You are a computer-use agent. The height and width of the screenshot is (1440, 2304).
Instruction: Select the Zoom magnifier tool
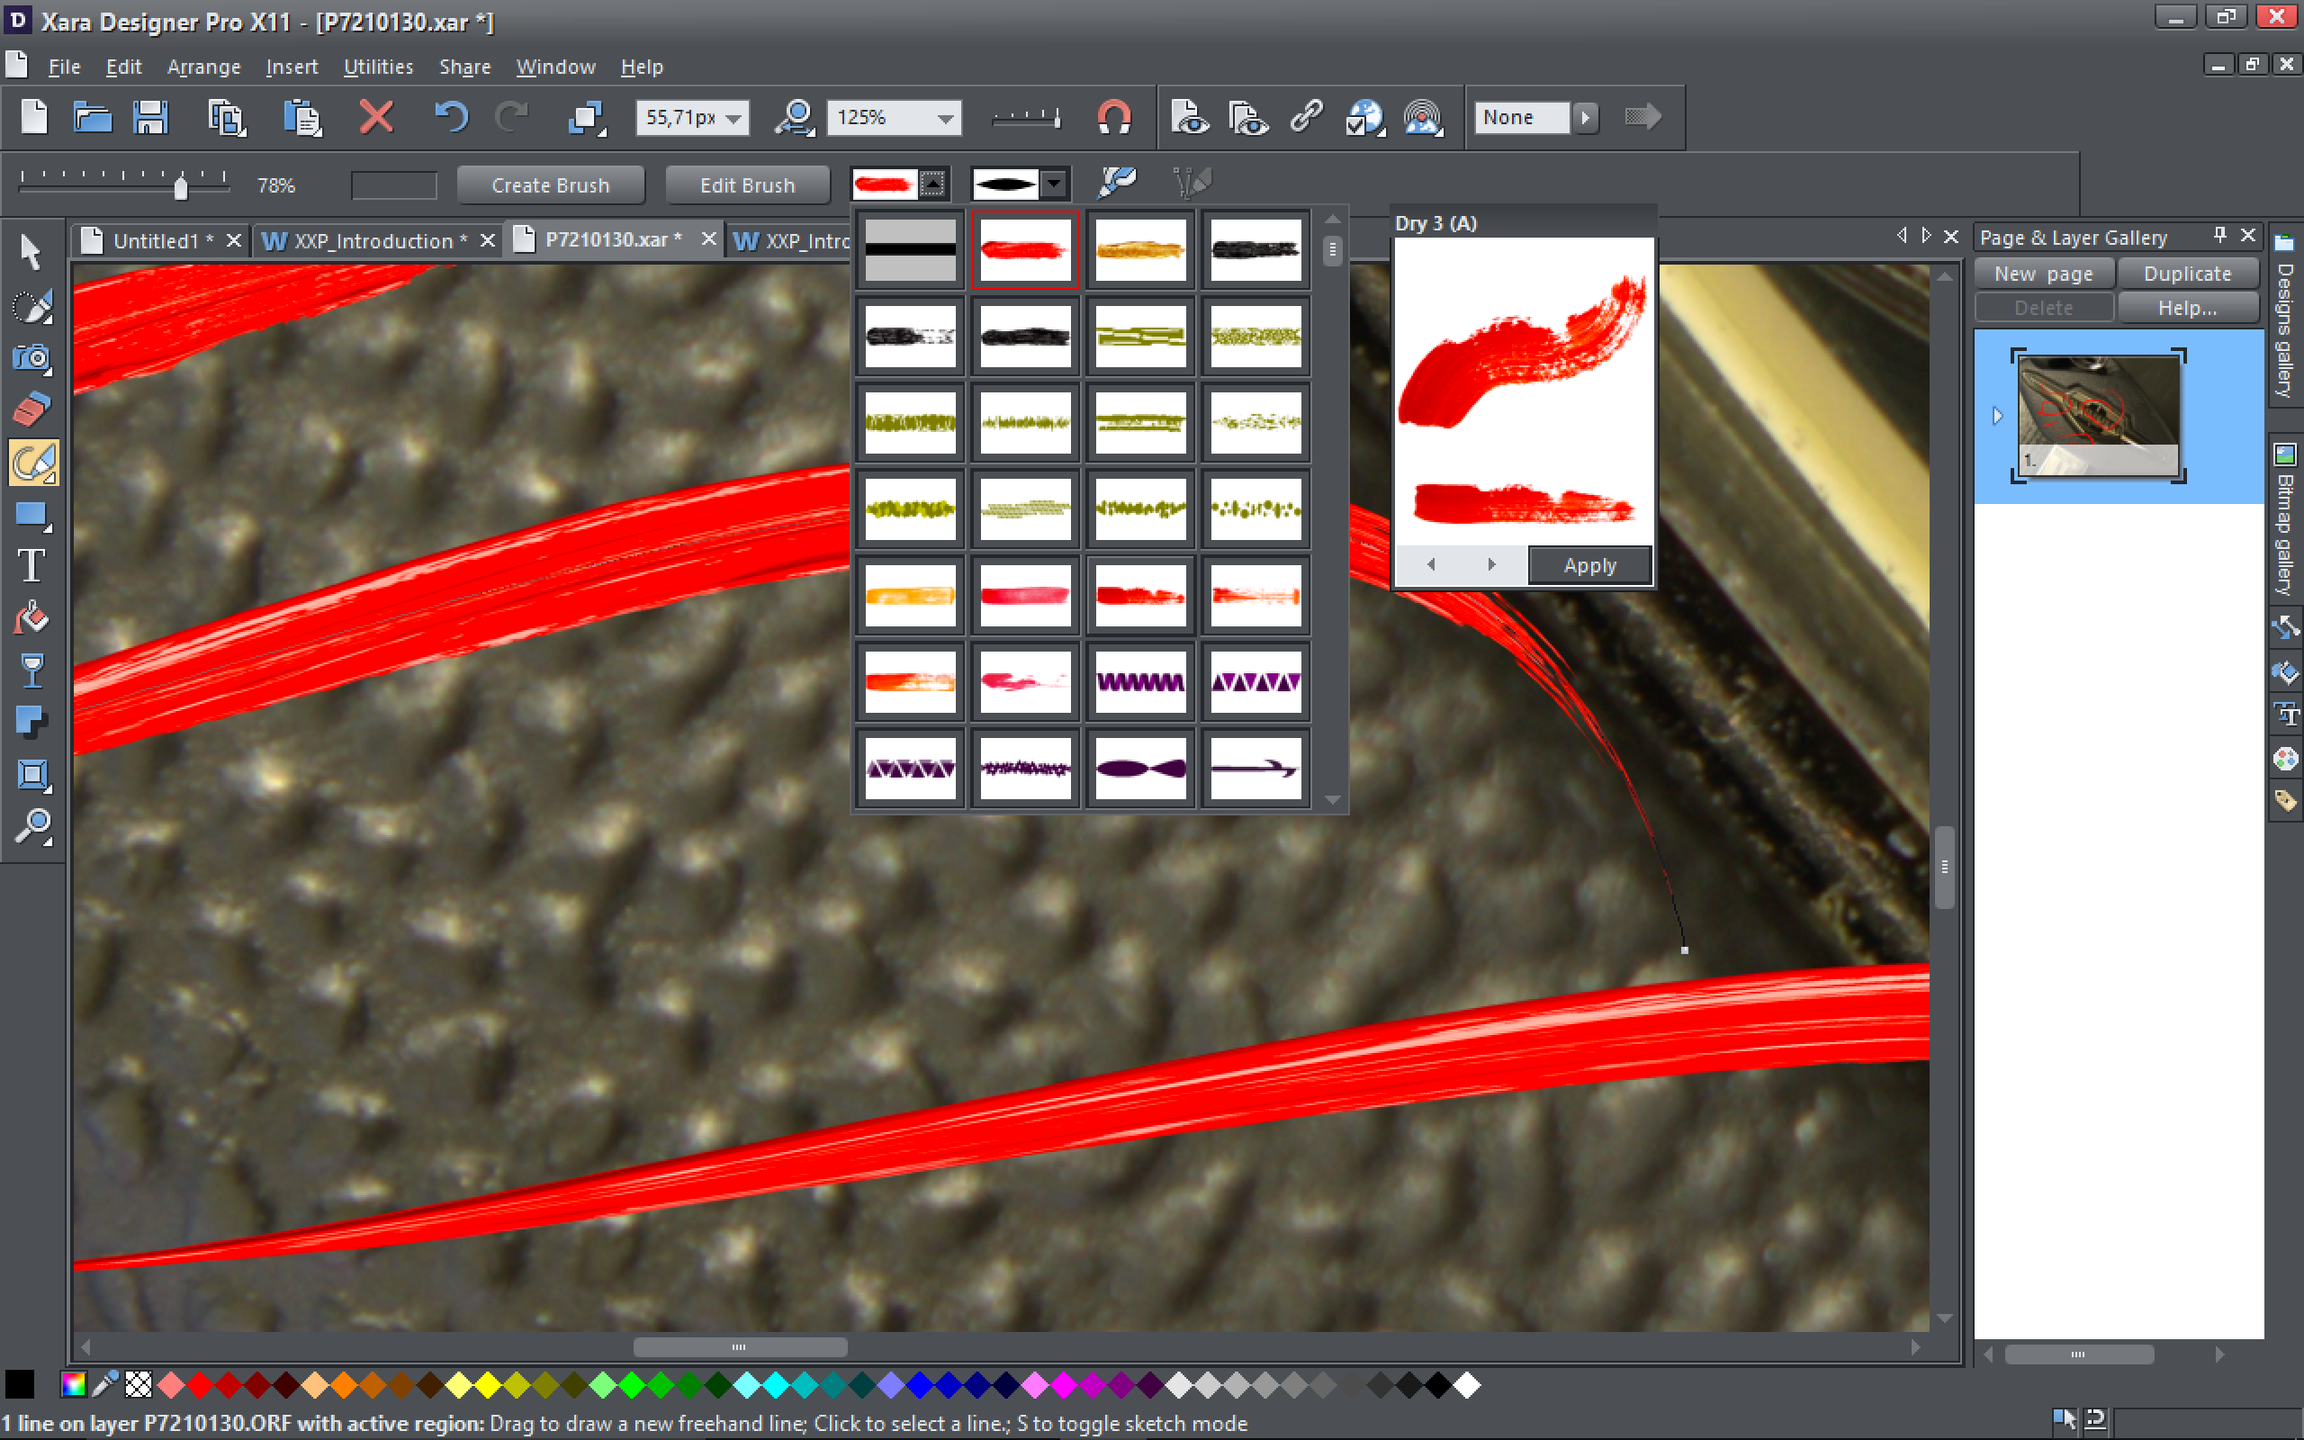[31, 826]
